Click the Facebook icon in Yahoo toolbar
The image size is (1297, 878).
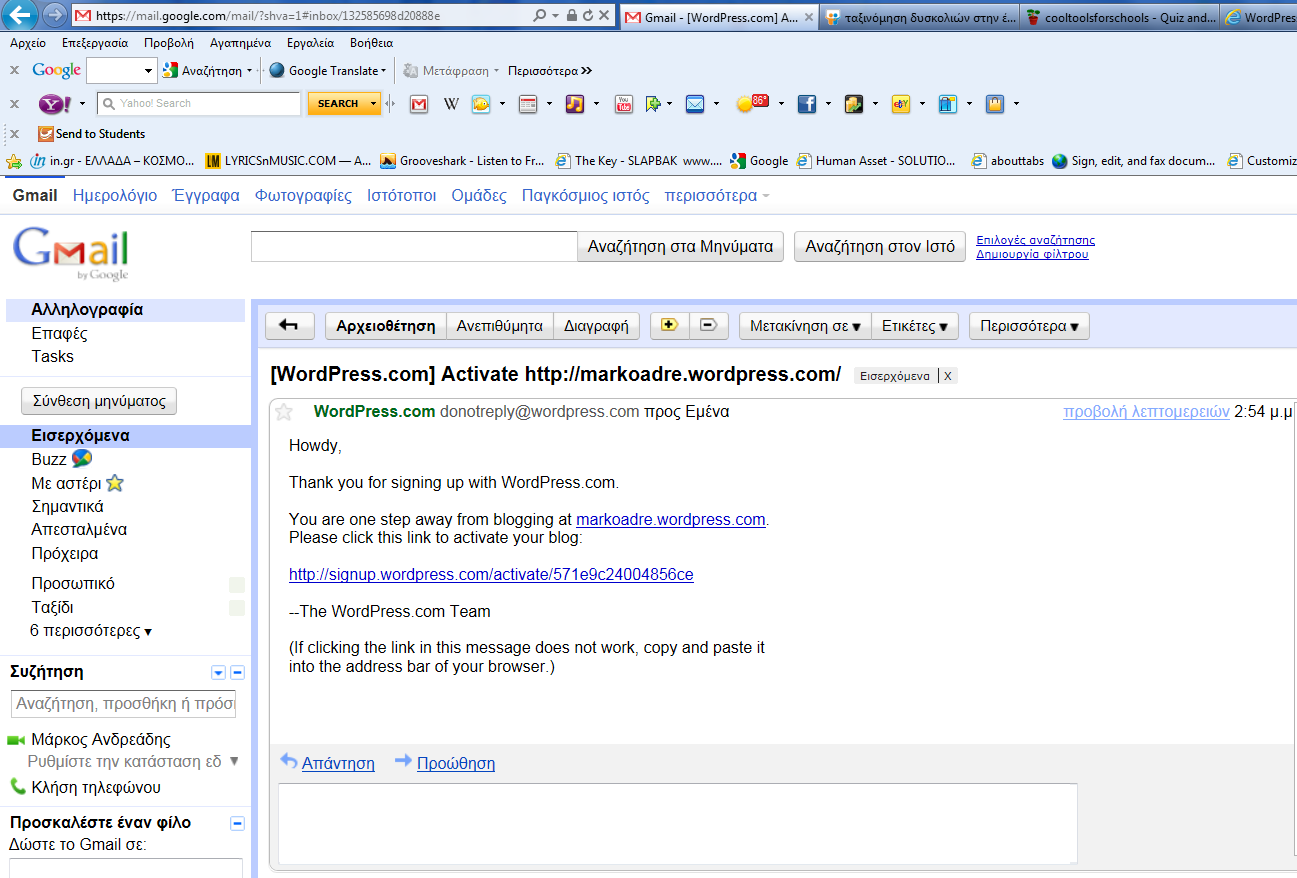pos(806,103)
